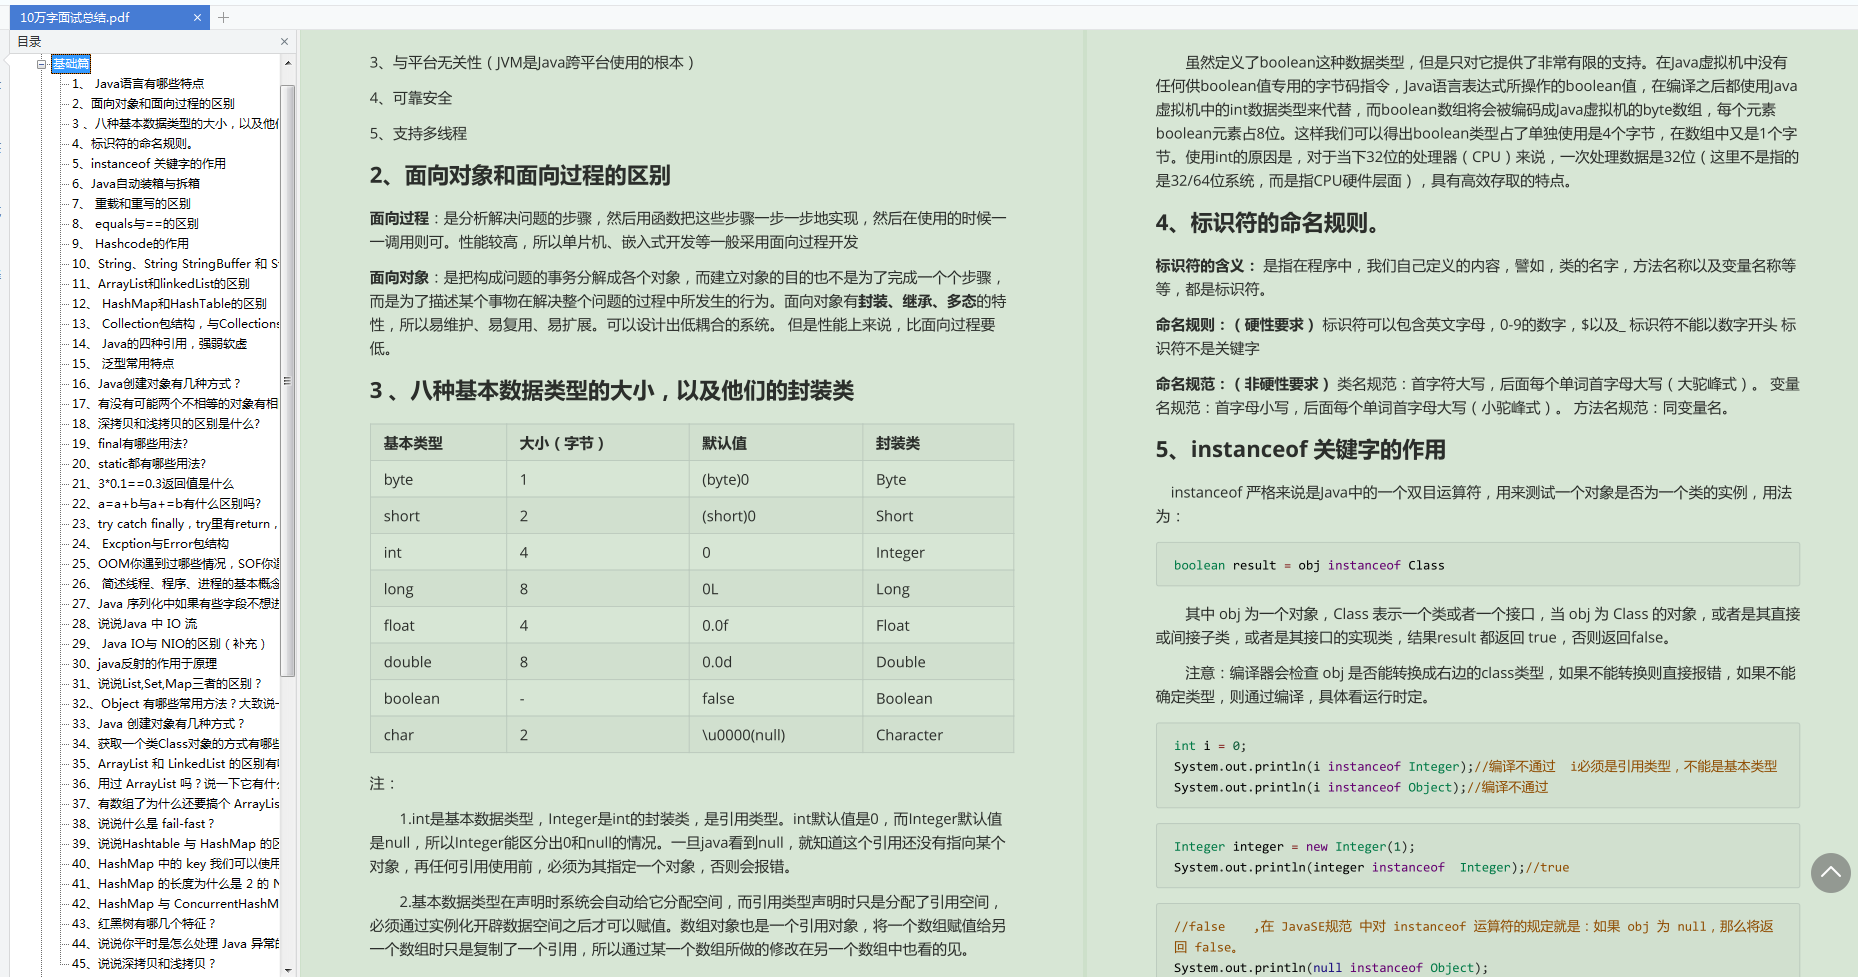Open outline item 15、泛型常用特点
The width and height of the screenshot is (1858, 977).
coord(123,364)
